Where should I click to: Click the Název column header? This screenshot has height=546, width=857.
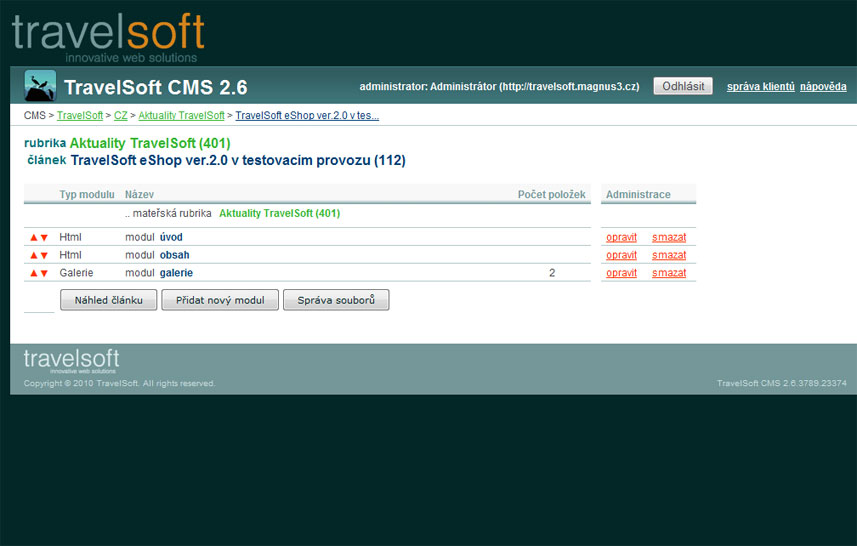click(x=139, y=195)
